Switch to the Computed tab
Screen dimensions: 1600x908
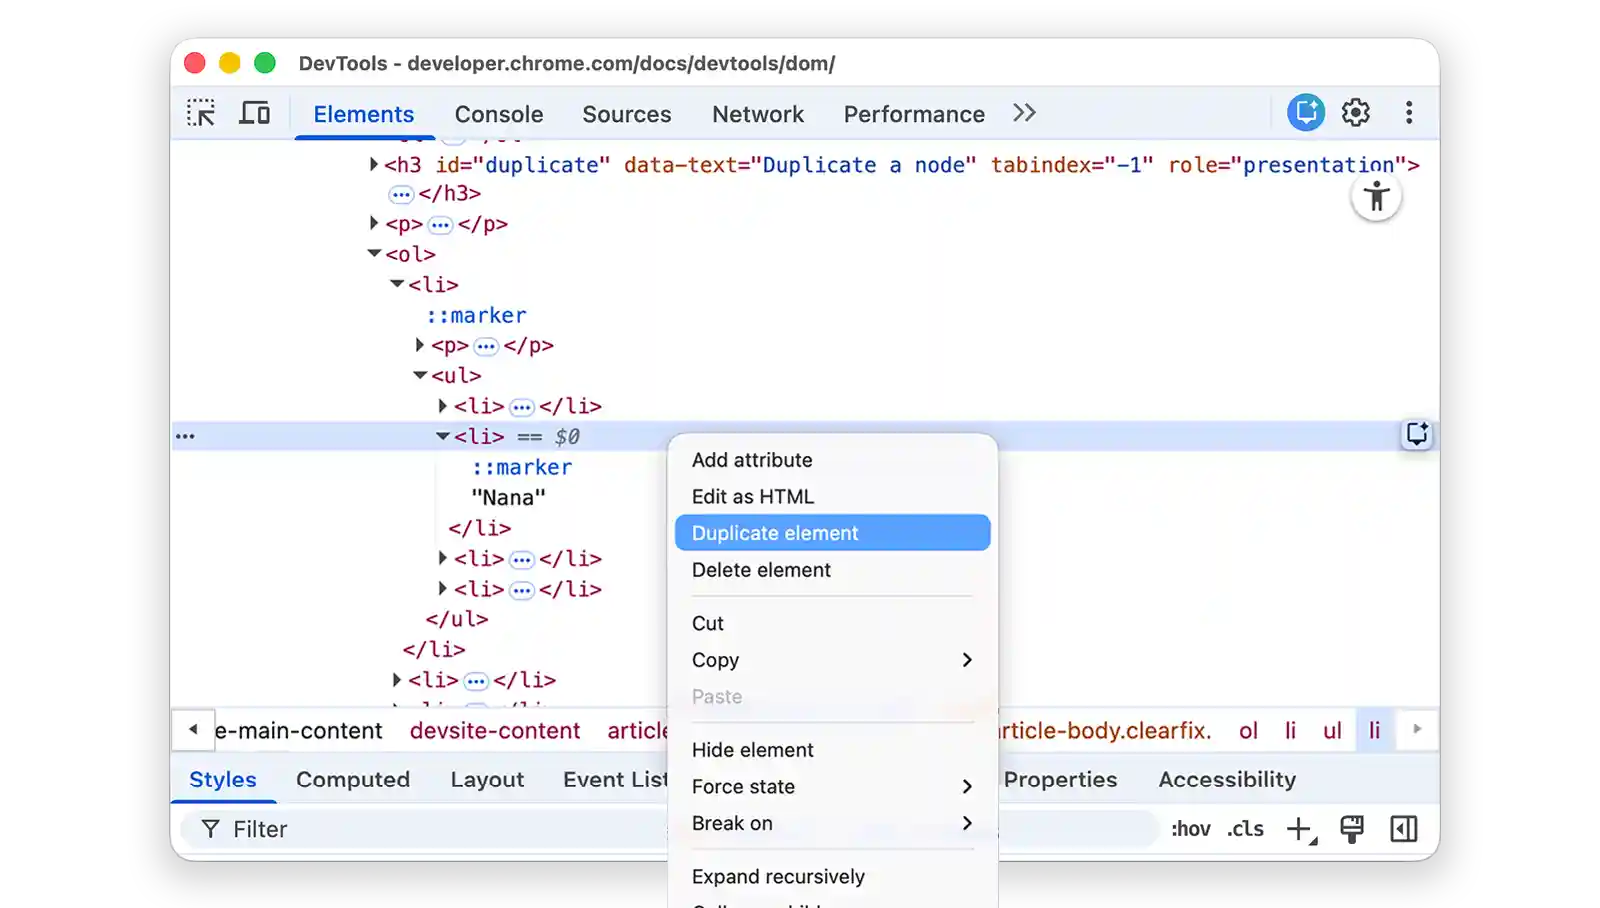click(x=352, y=779)
